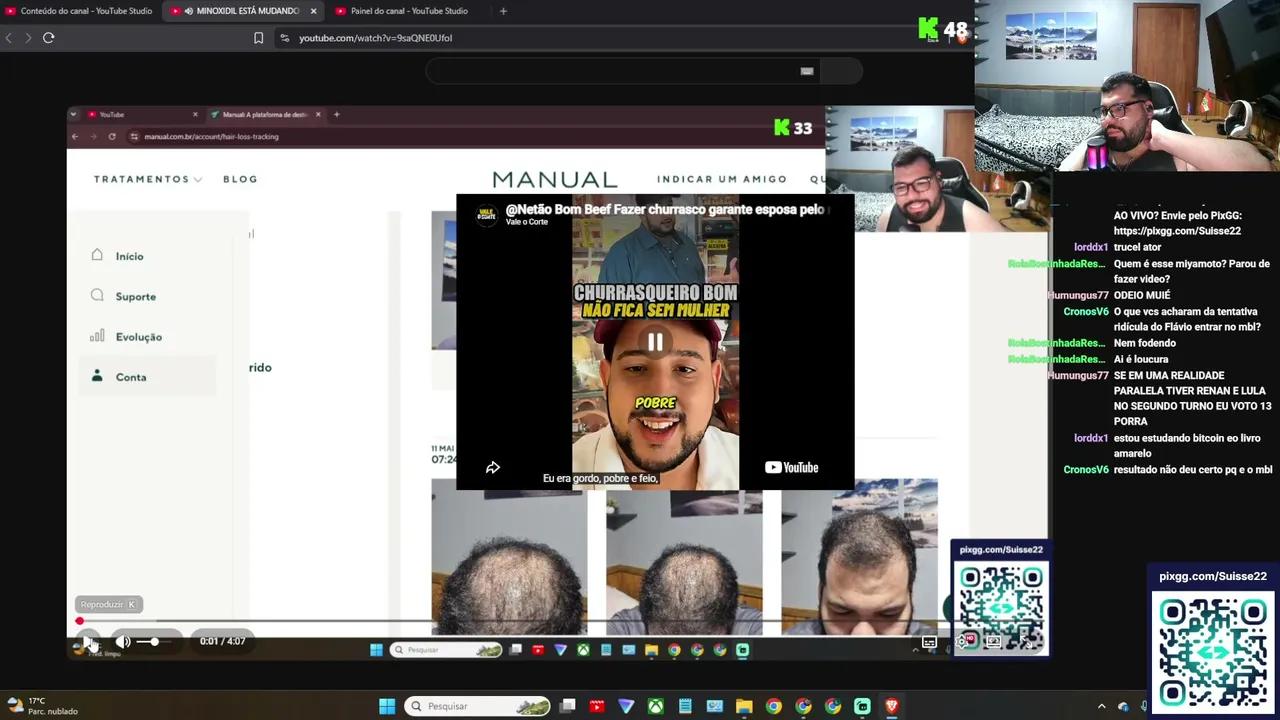Screen dimensions: 1280x720
Task: Open the YouTube logo link in embedded video
Action: tap(791, 467)
